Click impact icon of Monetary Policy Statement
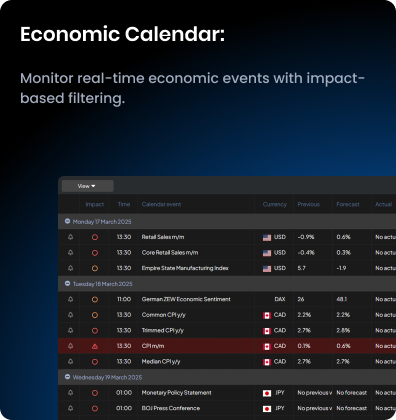 (x=95, y=393)
